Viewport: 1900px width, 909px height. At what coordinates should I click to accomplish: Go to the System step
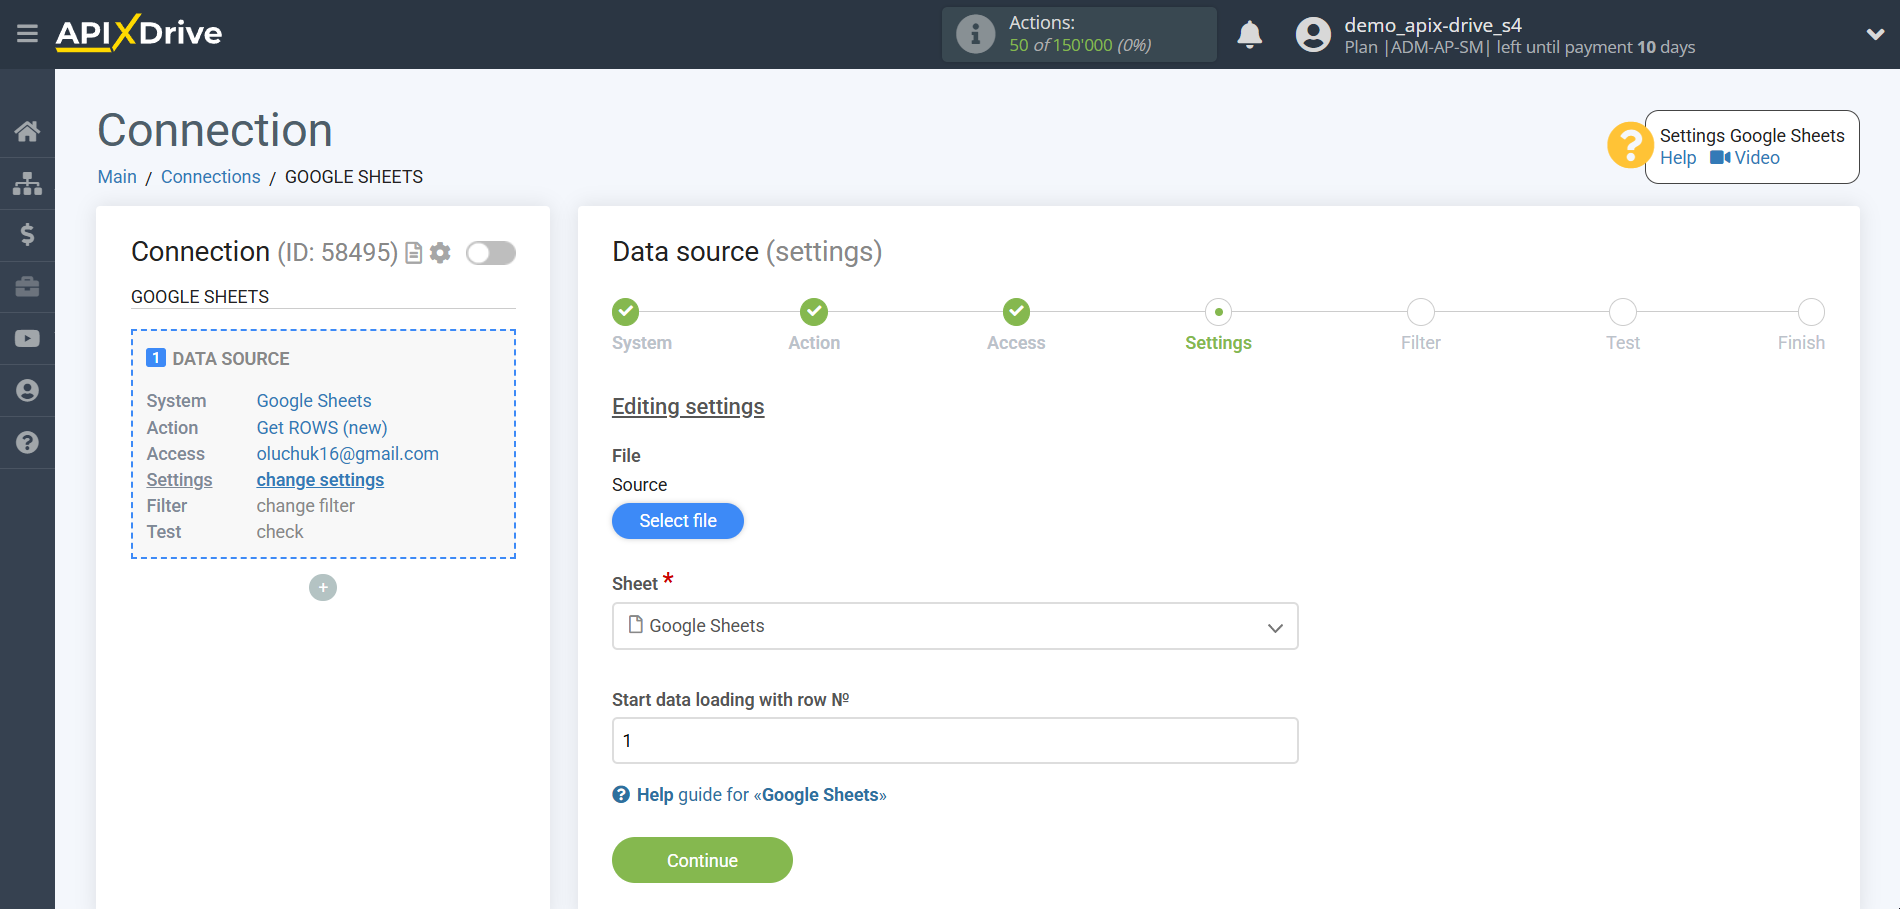click(x=626, y=312)
